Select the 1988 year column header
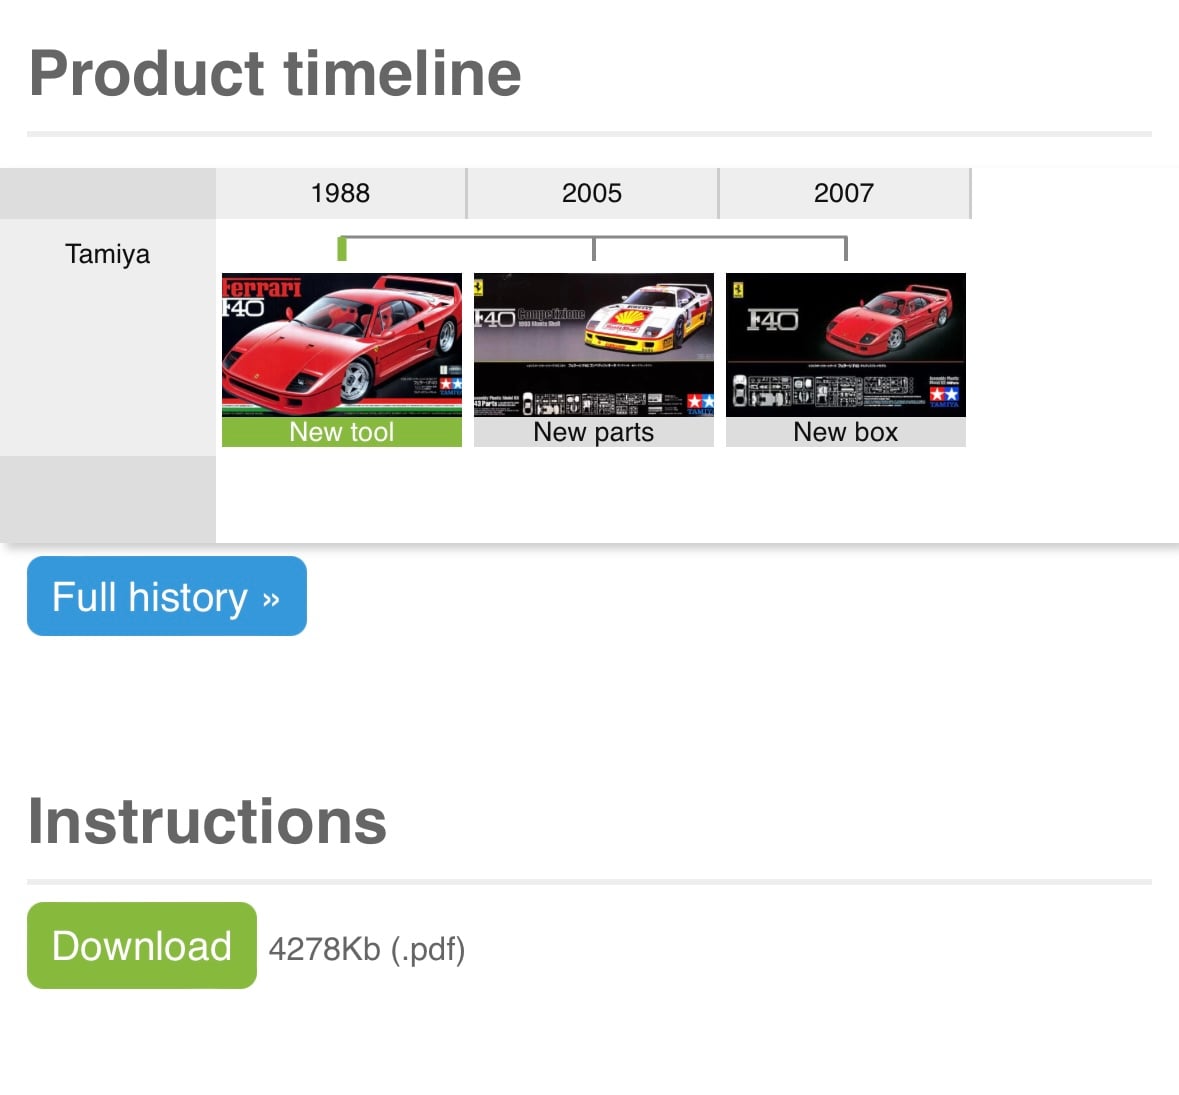Viewport: 1179px width, 1095px height. [x=341, y=193]
